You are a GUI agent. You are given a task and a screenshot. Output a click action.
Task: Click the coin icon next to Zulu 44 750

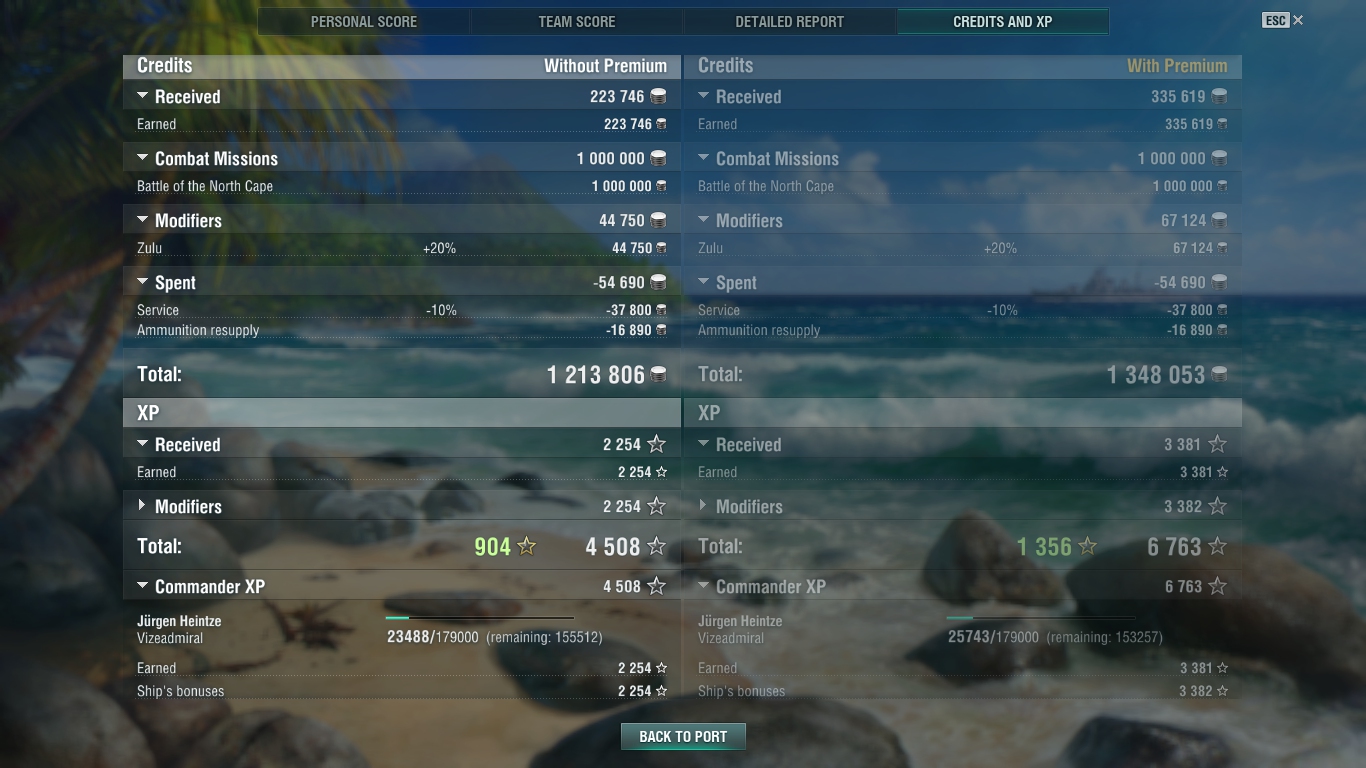(661, 248)
